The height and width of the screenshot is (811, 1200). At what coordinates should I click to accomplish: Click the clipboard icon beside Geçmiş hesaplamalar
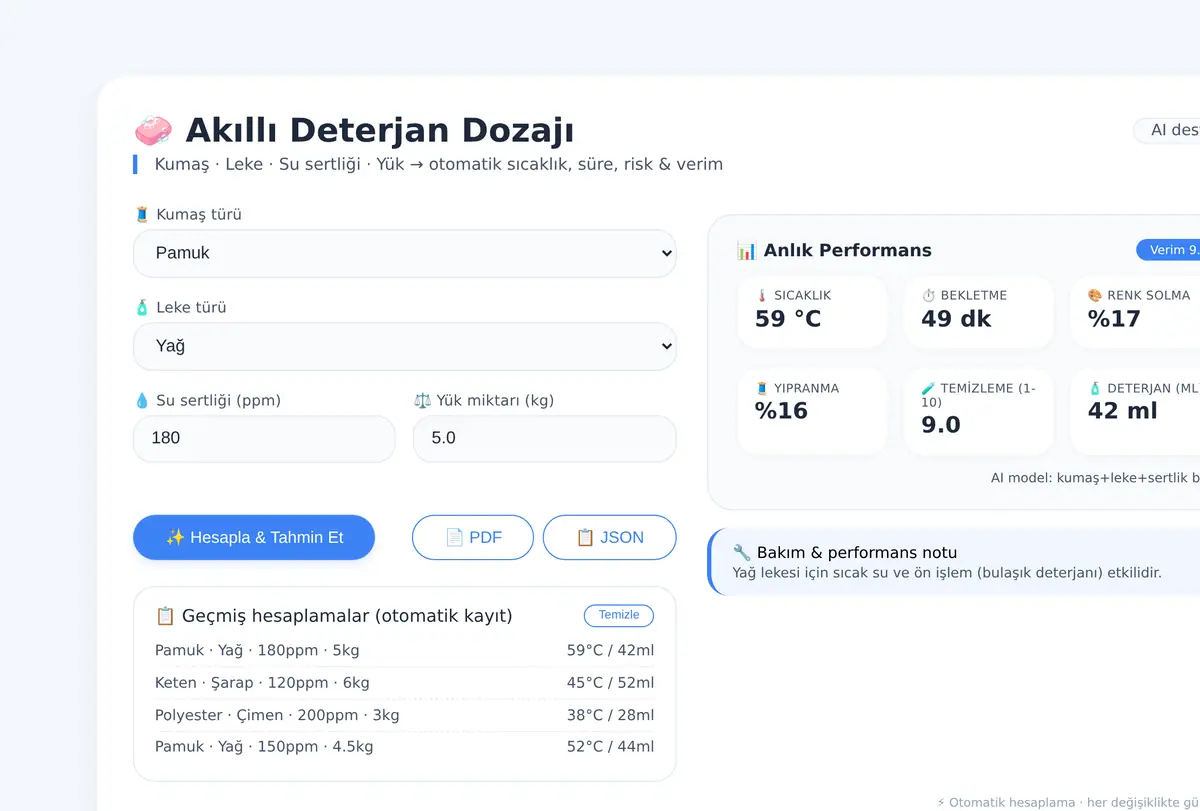point(165,616)
